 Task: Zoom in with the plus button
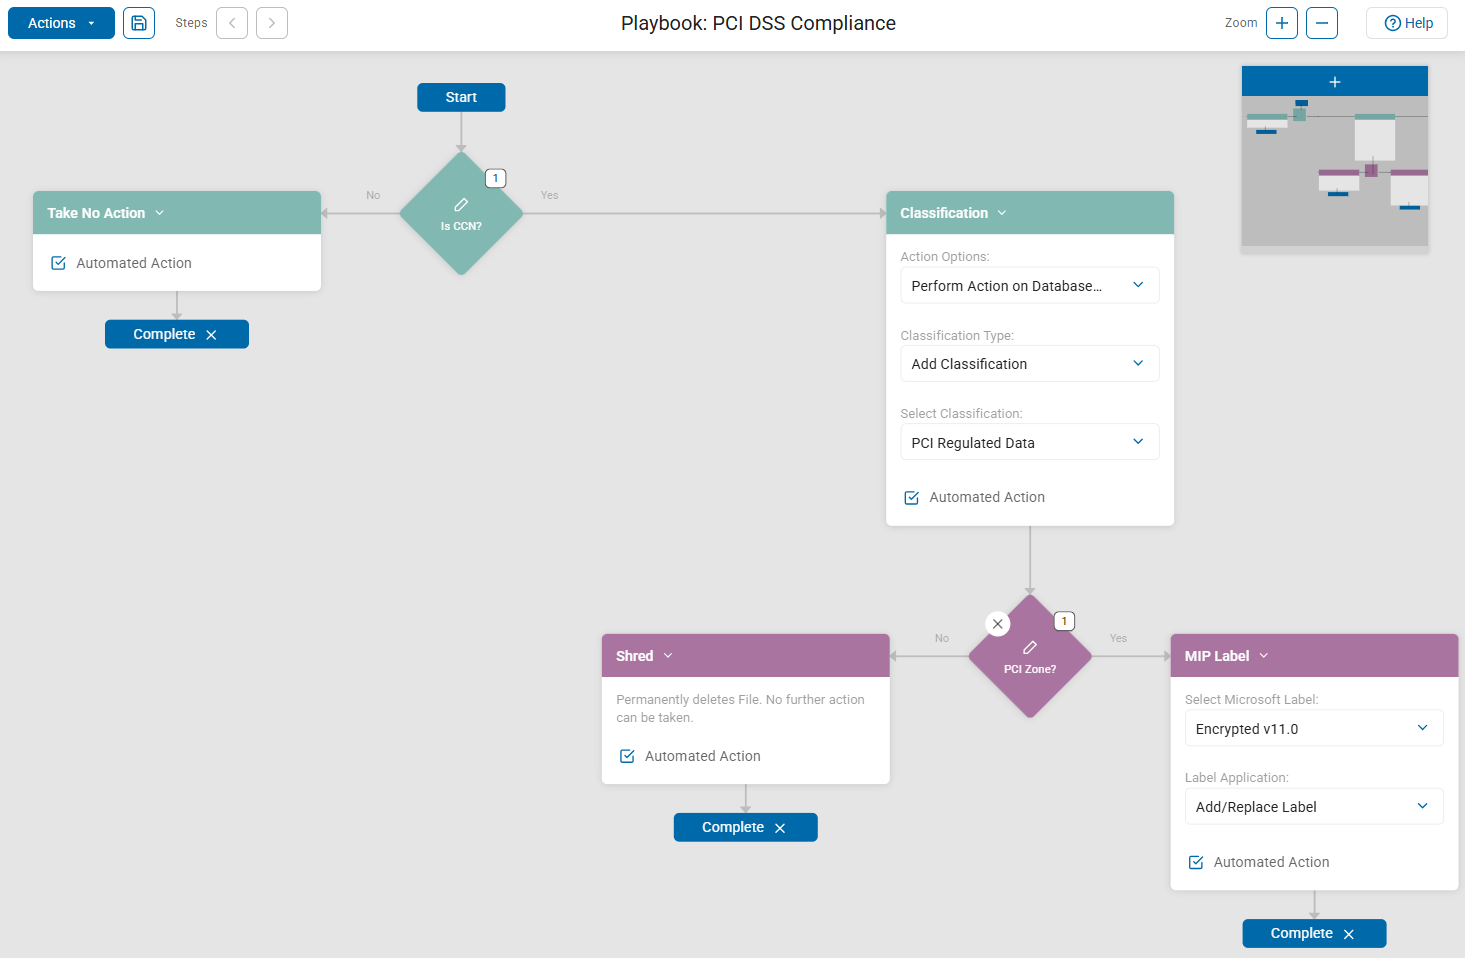tap(1282, 23)
